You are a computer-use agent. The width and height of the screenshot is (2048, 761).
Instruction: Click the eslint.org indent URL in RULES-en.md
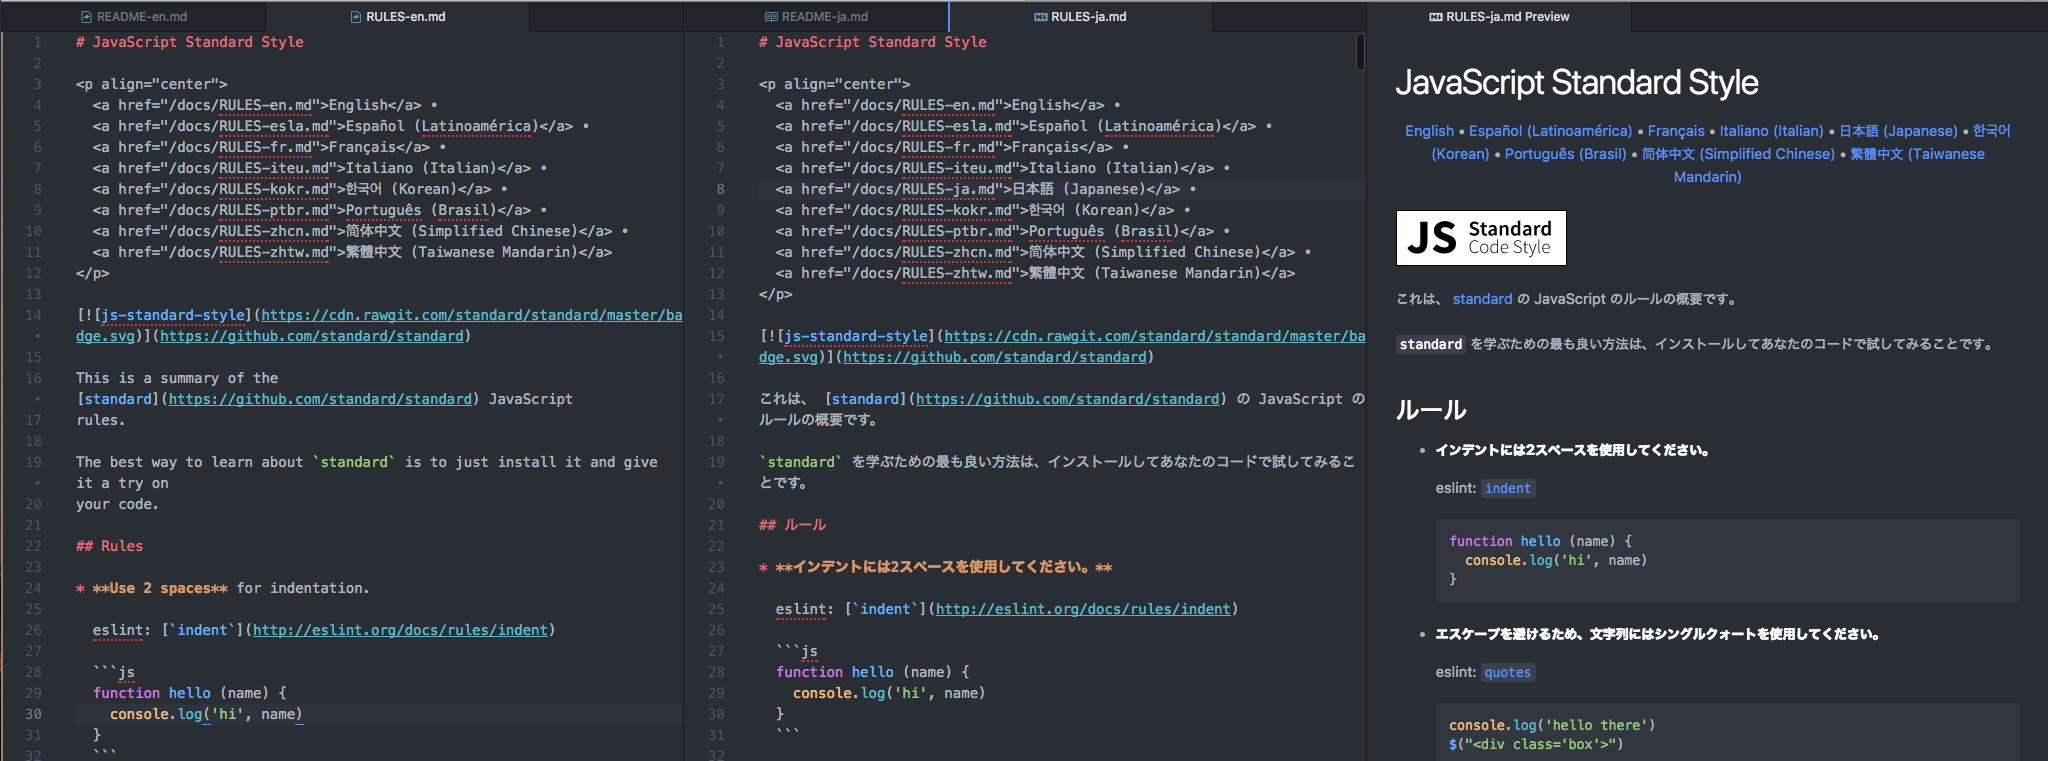click(x=400, y=630)
